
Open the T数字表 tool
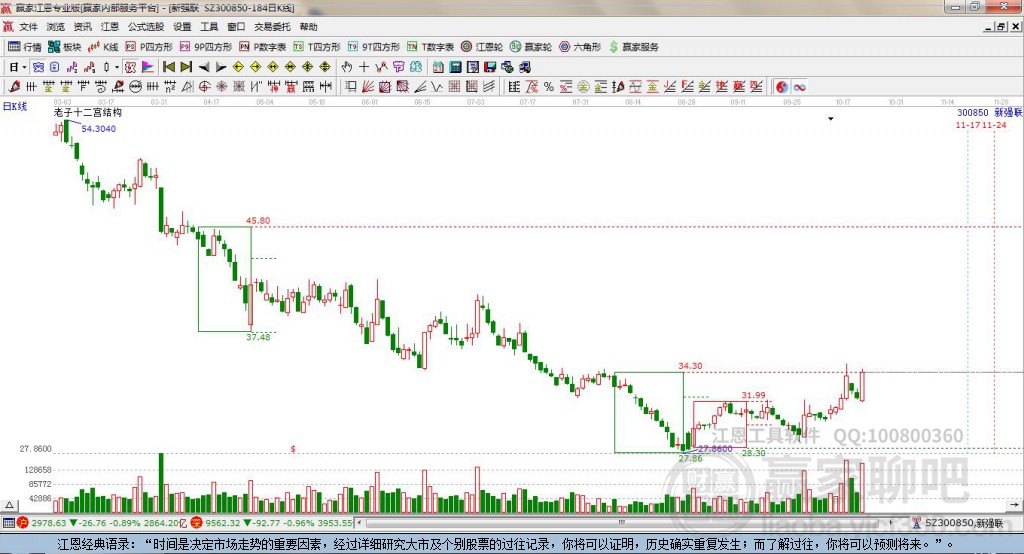pyautogui.click(x=430, y=47)
